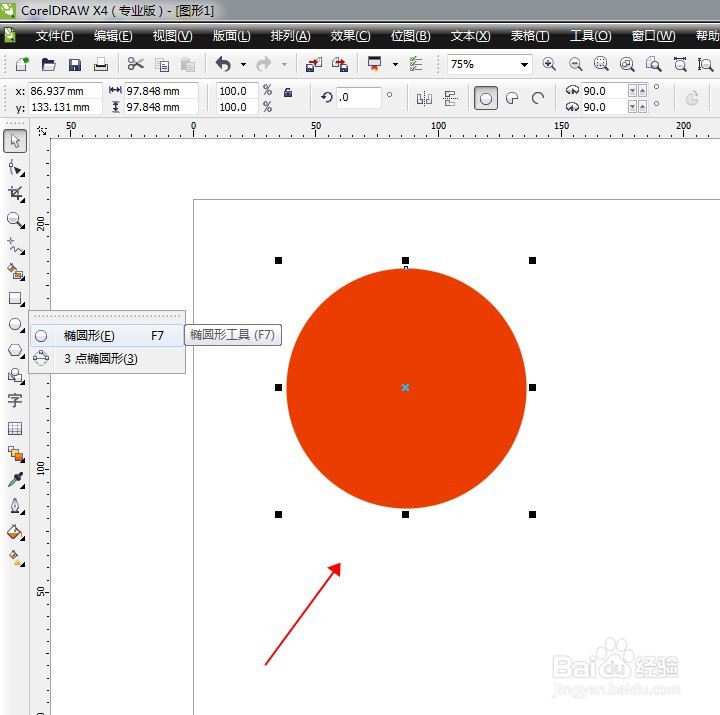Select the Freehand curve tool

16,246
